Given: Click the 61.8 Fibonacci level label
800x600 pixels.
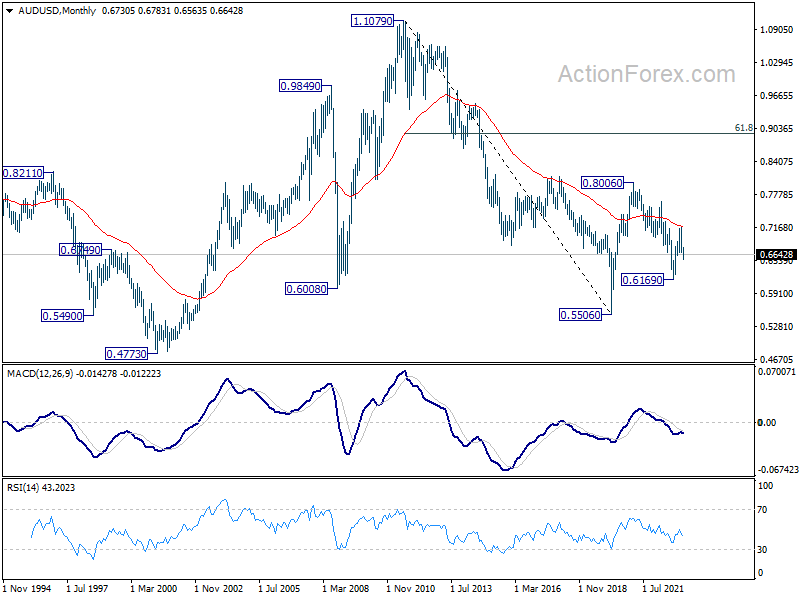Looking at the screenshot, I should (x=744, y=128).
